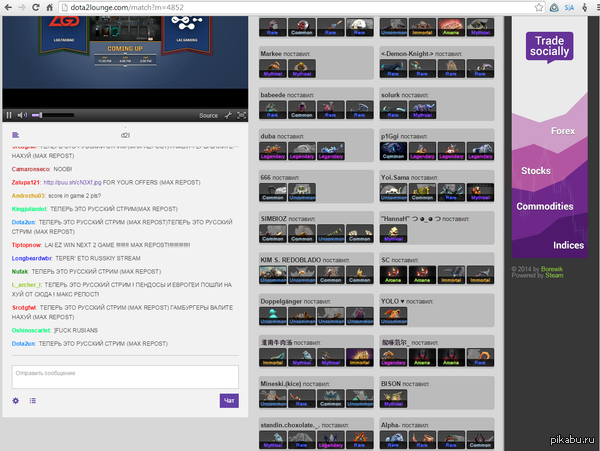Show the chat viewer list icon
The image size is (600, 451).
point(33,401)
